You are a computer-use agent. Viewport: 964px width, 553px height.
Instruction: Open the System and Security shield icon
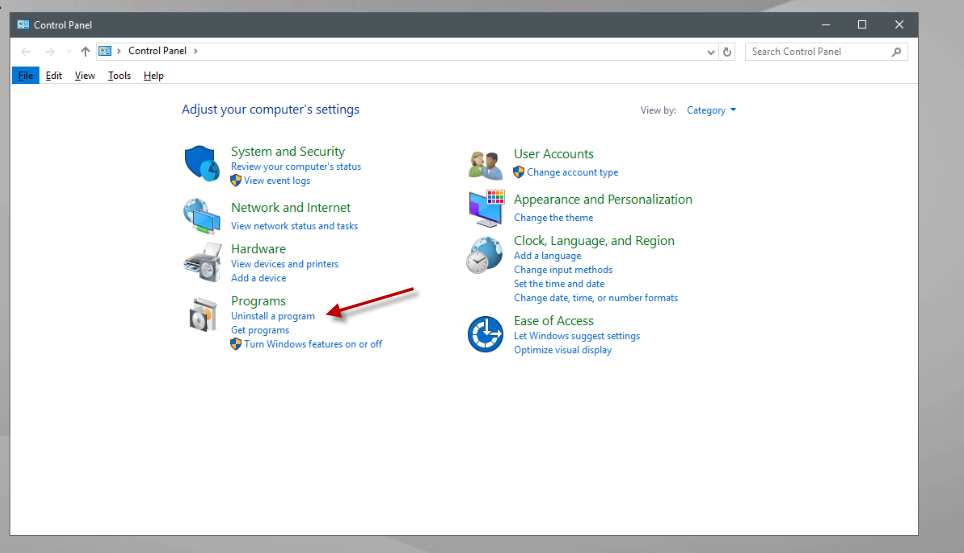coord(202,163)
